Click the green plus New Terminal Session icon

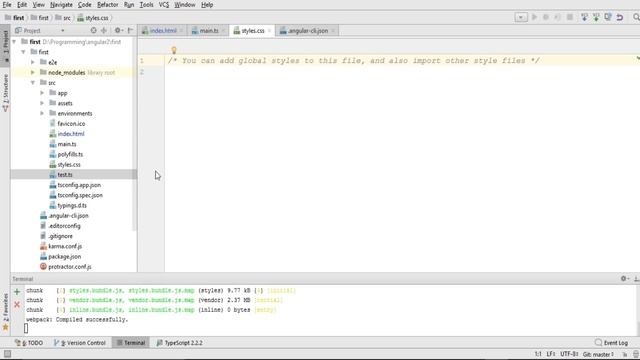click(x=17, y=292)
